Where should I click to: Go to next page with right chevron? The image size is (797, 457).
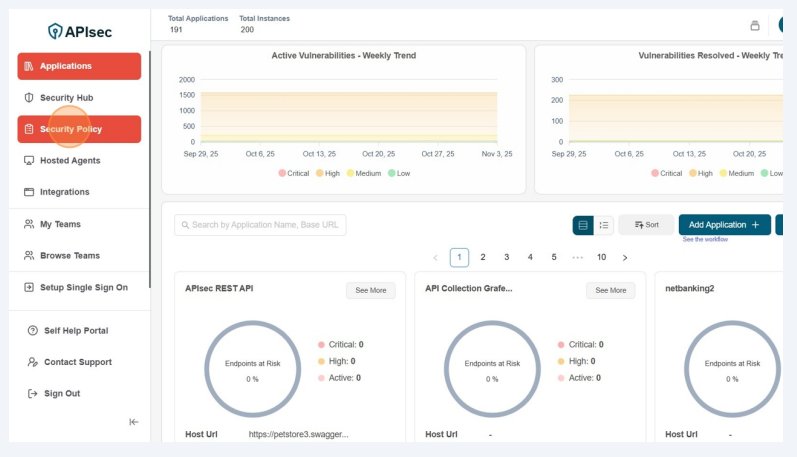tap(625, 257)
